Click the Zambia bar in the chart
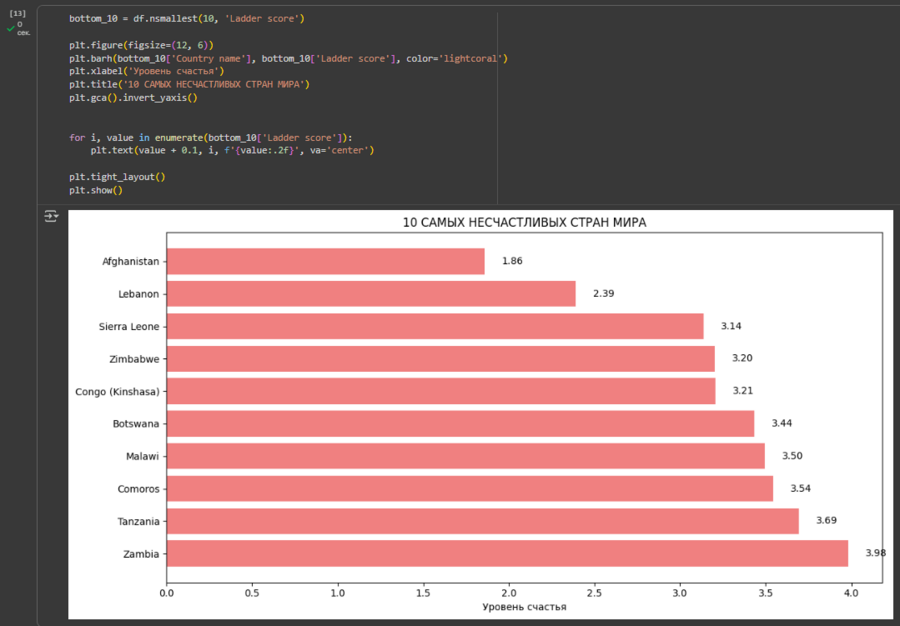Viewport: 900px width, 626px height. point(507,553)
